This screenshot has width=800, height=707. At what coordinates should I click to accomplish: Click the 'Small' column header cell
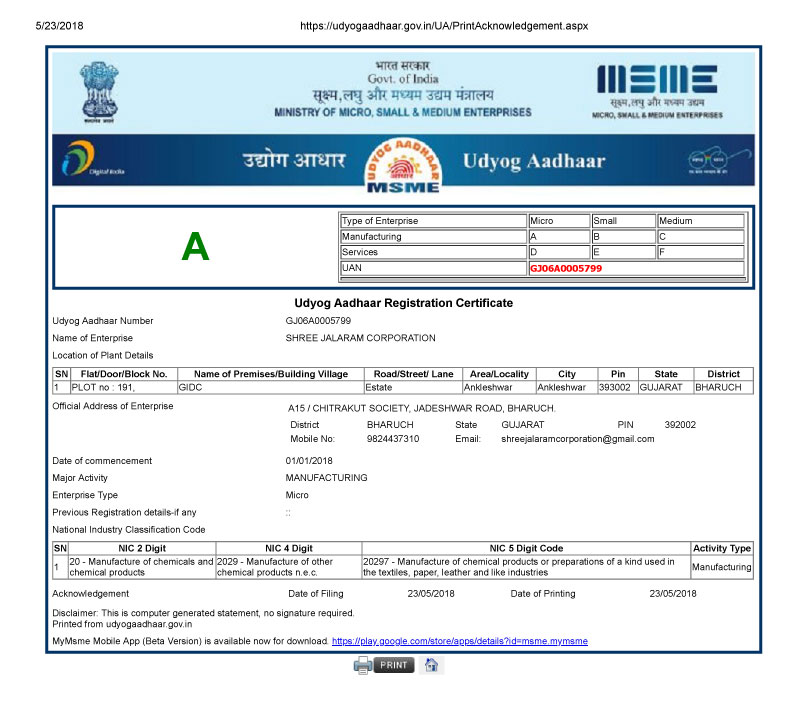tap(622, 221)
